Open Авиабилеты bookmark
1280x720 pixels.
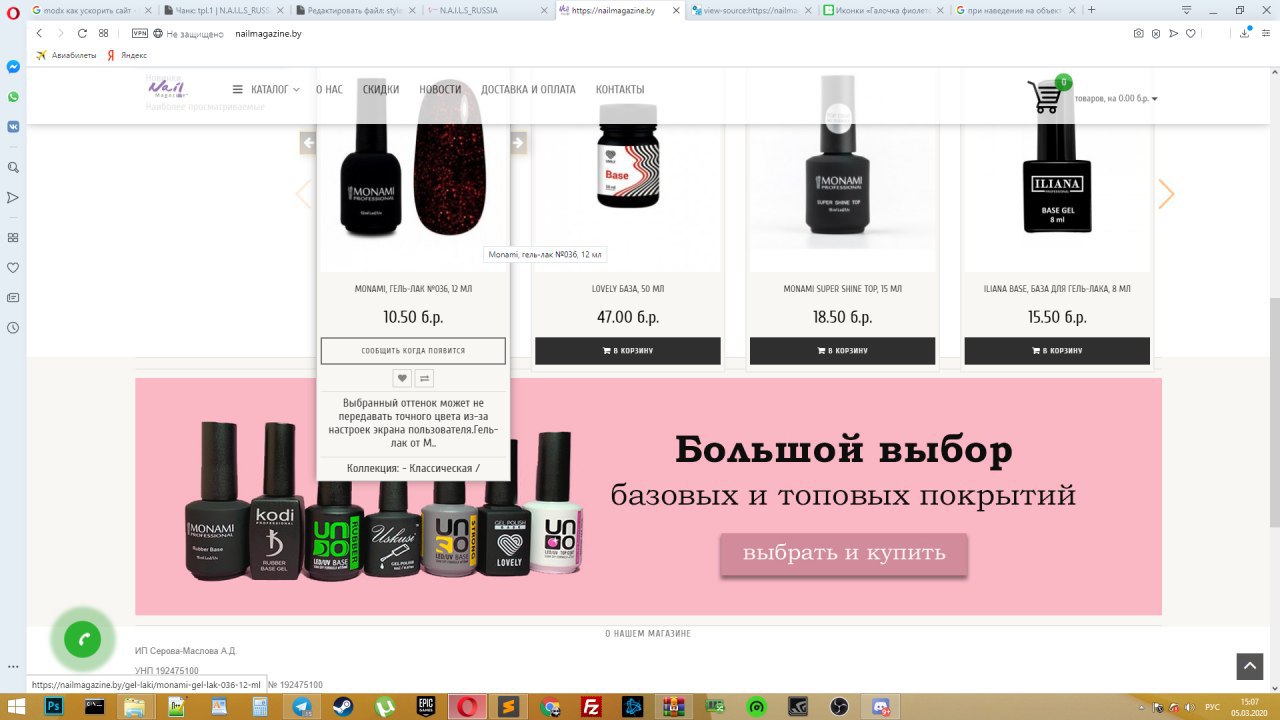[x=66, y=55]
